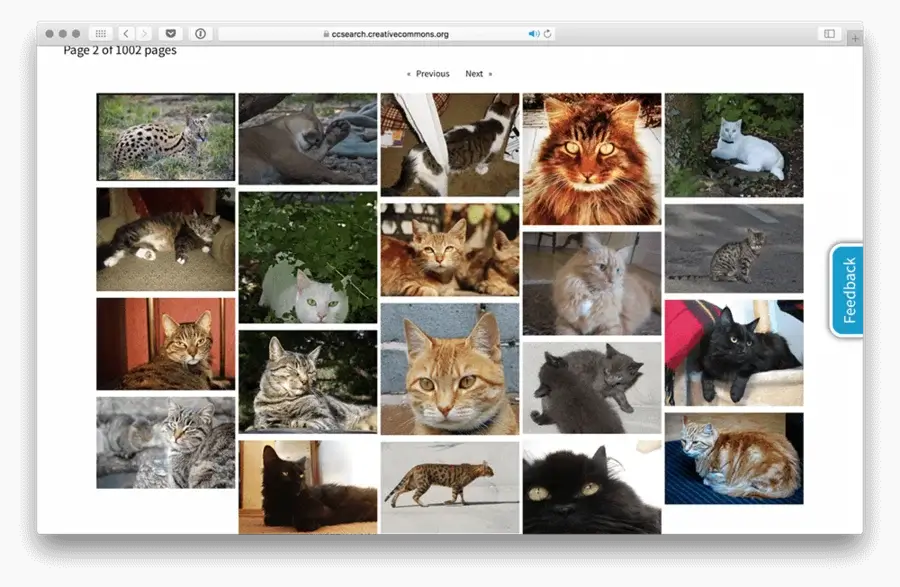This screenshot has height=587, width=900.
Task: Go to the Next results page
Action: [x=476, y=74]
